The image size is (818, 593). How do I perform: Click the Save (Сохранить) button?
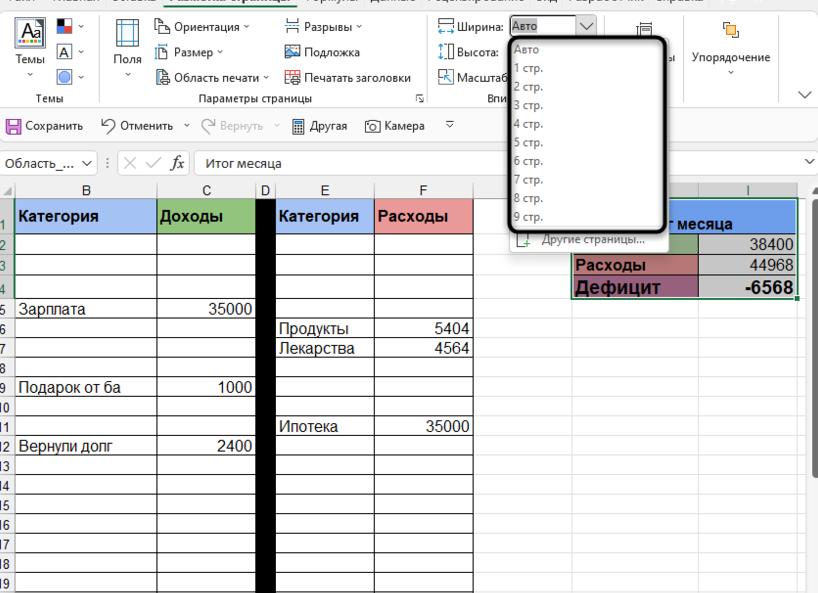[45, 126]
